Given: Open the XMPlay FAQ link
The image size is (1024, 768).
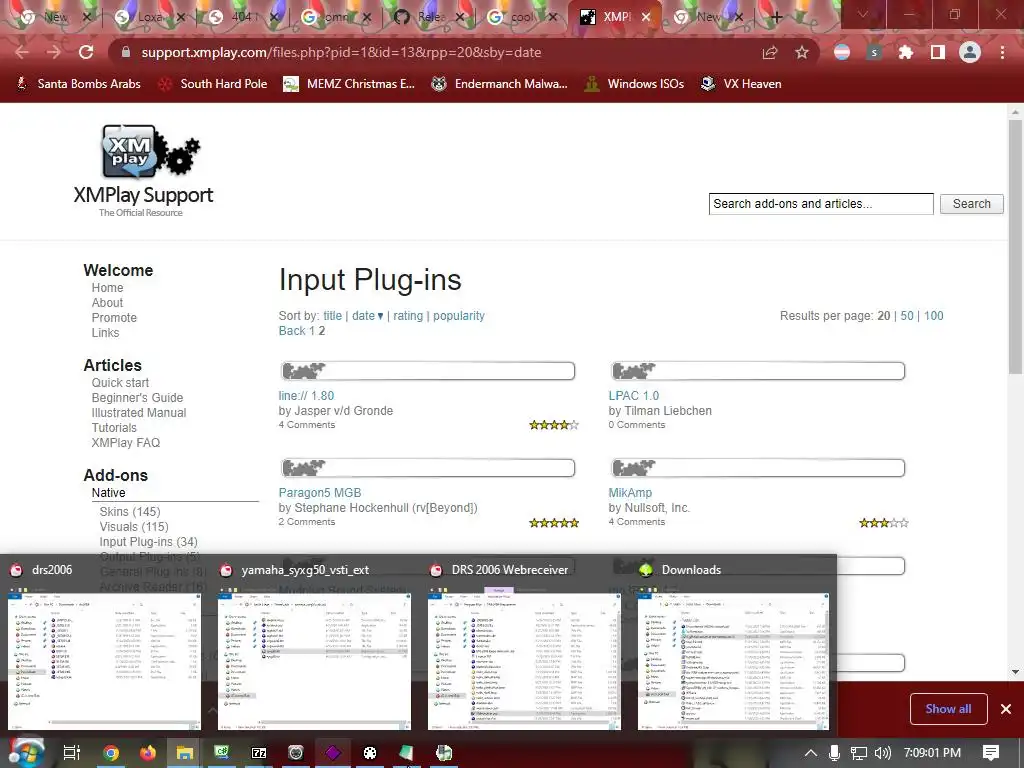Looking at the screenshot, I should tap(125, 443).
